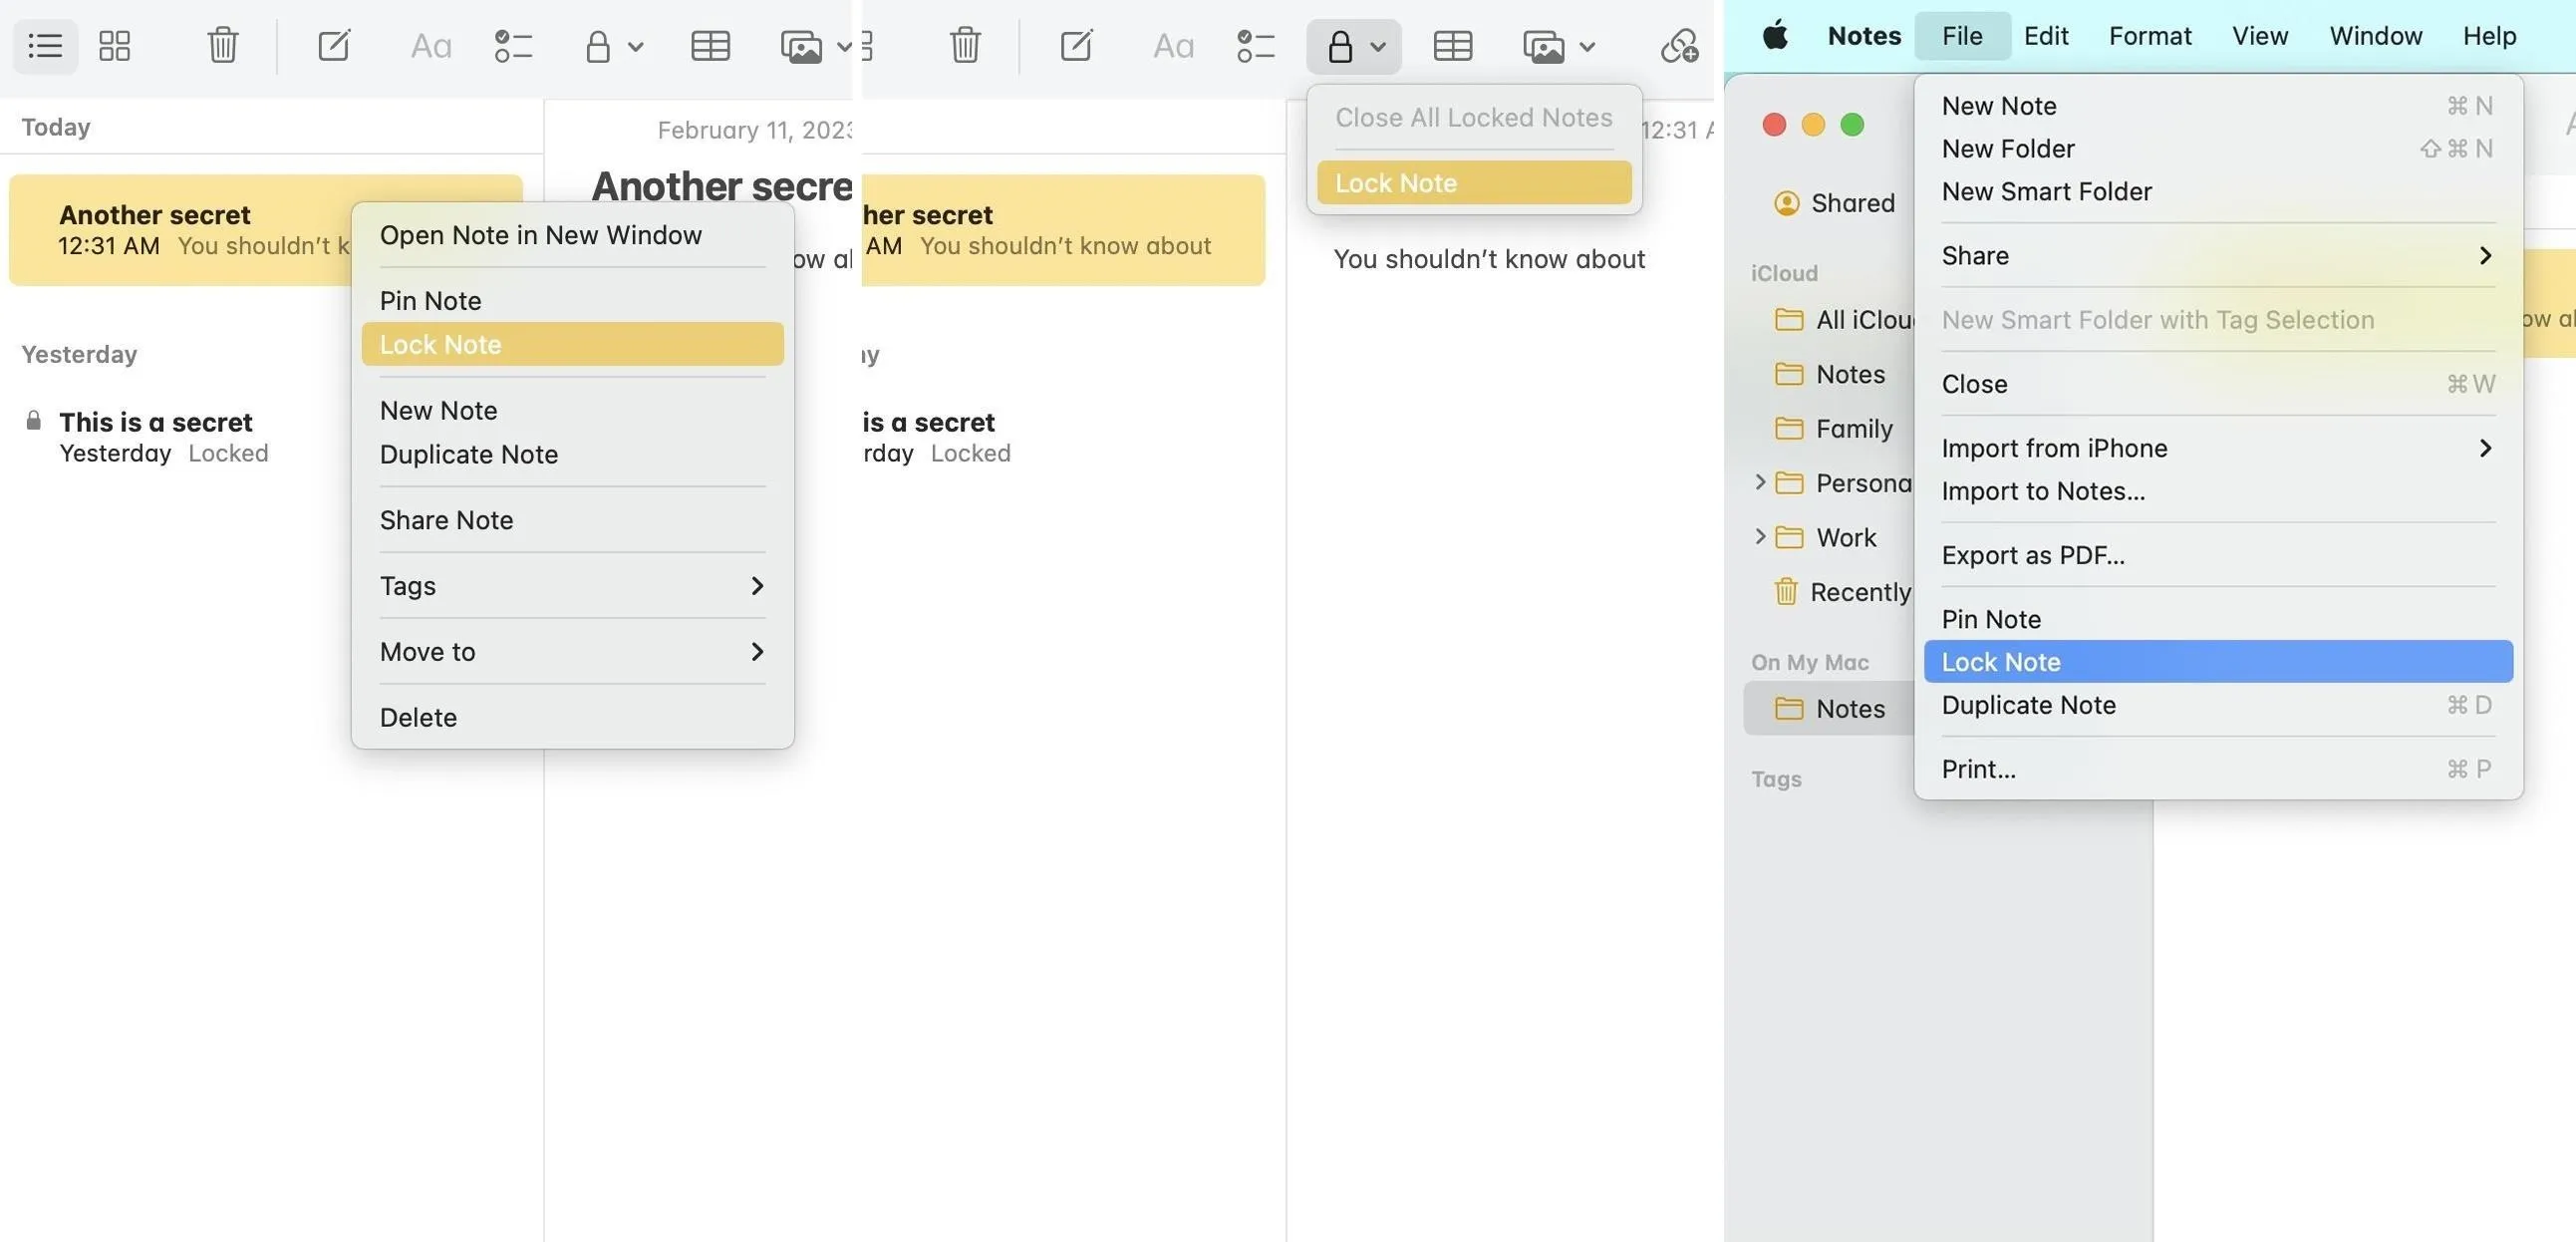Choose Duplicate Note in File menu
The image size is (2576, 1242).
click(2218, 705)
